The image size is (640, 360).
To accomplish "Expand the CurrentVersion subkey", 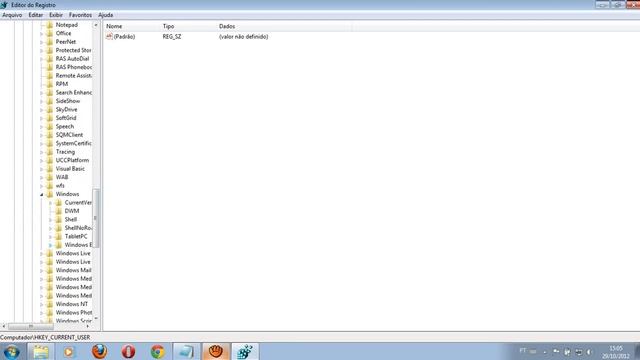I will click(51, 203).
